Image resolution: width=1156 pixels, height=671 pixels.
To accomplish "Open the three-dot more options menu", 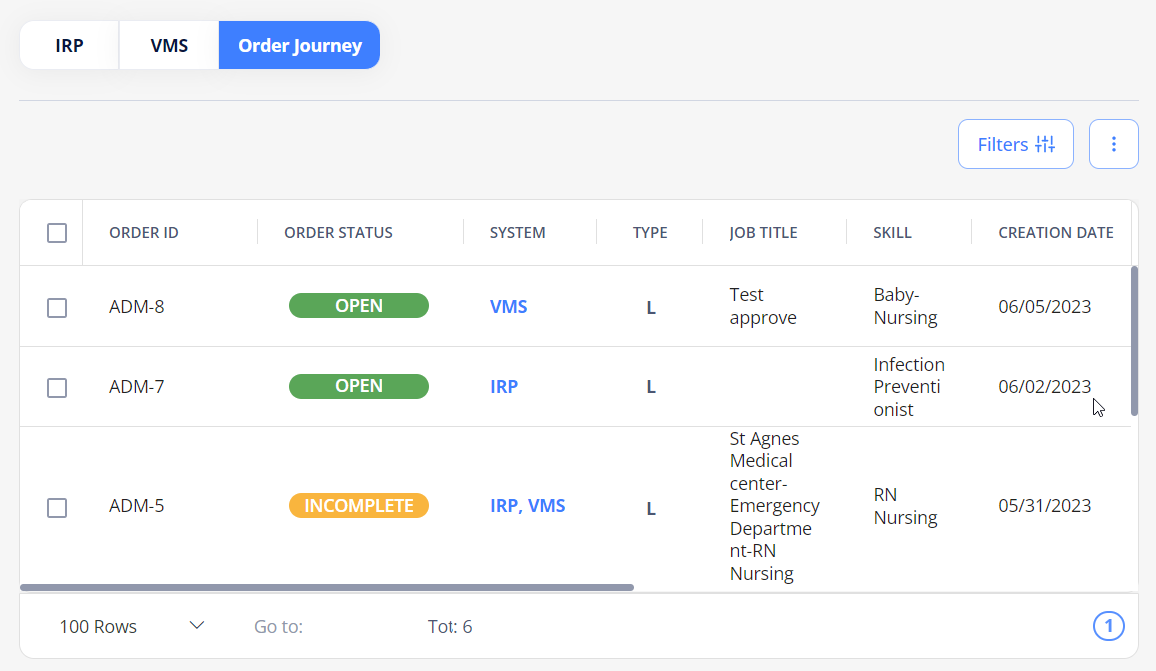I will click(x=1113, y=145).
